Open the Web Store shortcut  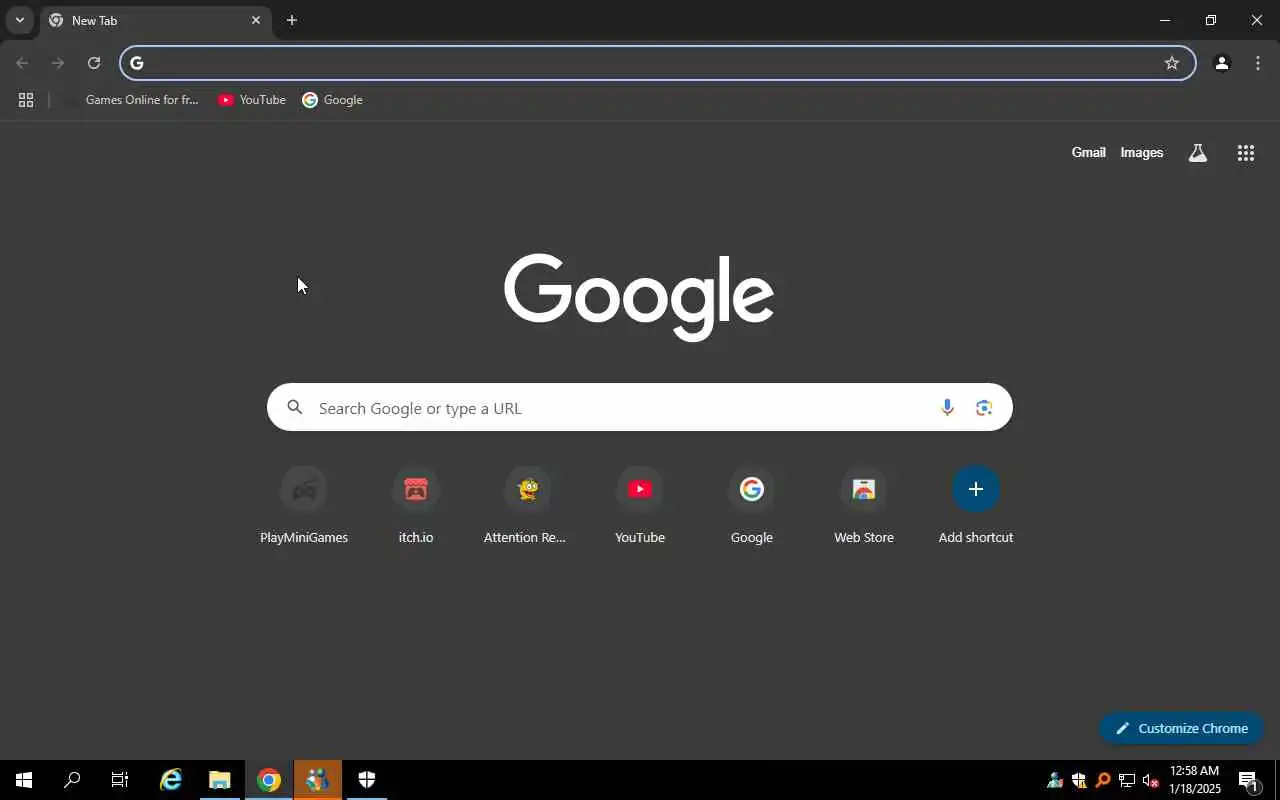click(864, 506)
